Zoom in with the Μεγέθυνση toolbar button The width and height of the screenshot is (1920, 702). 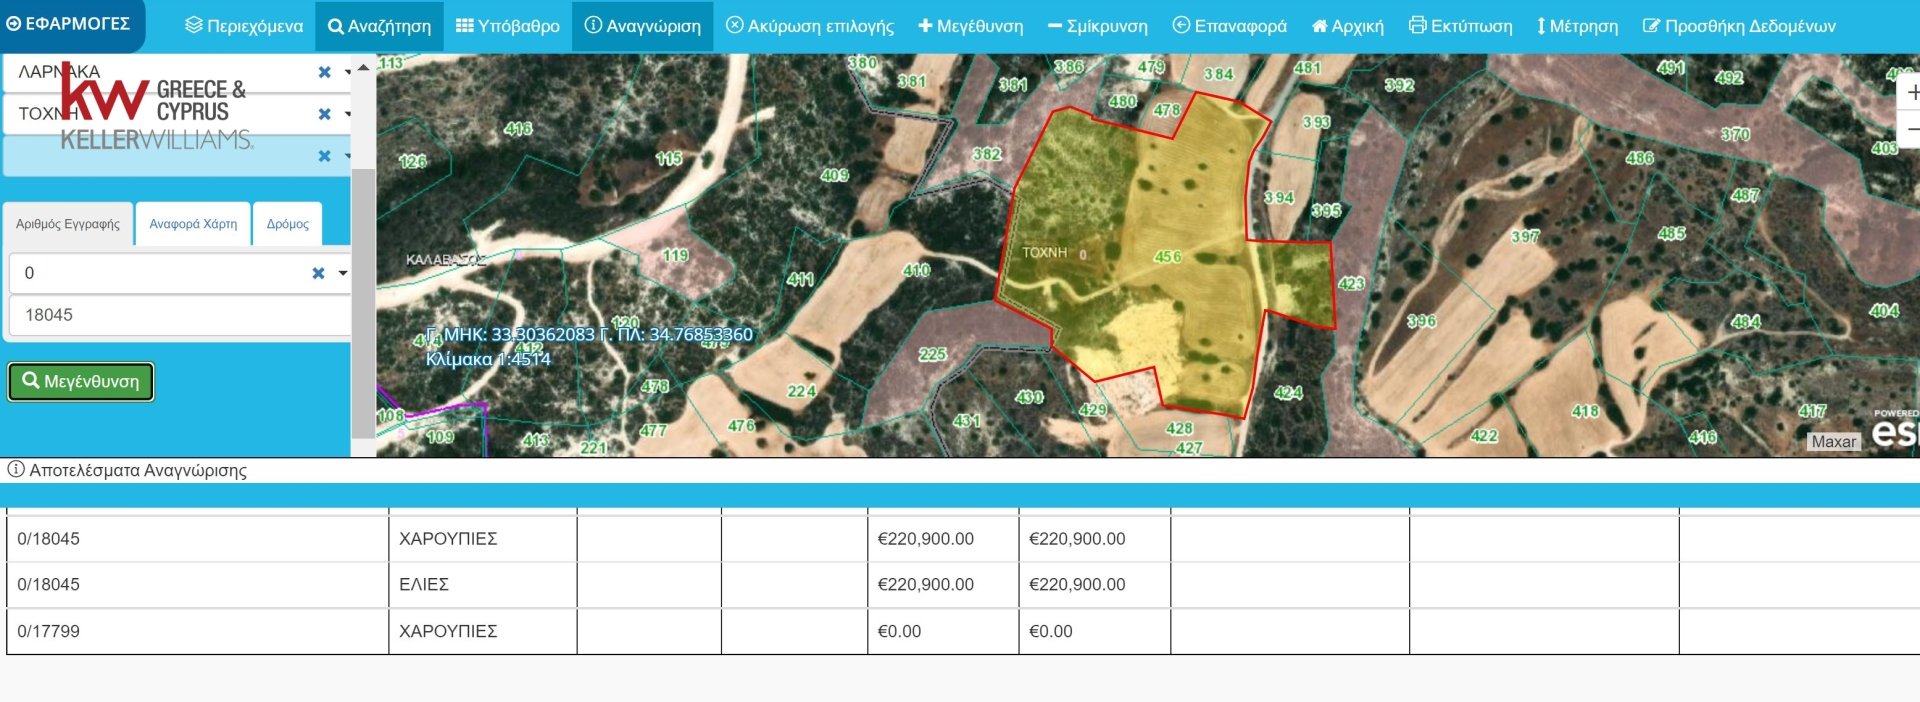[970, 26]
